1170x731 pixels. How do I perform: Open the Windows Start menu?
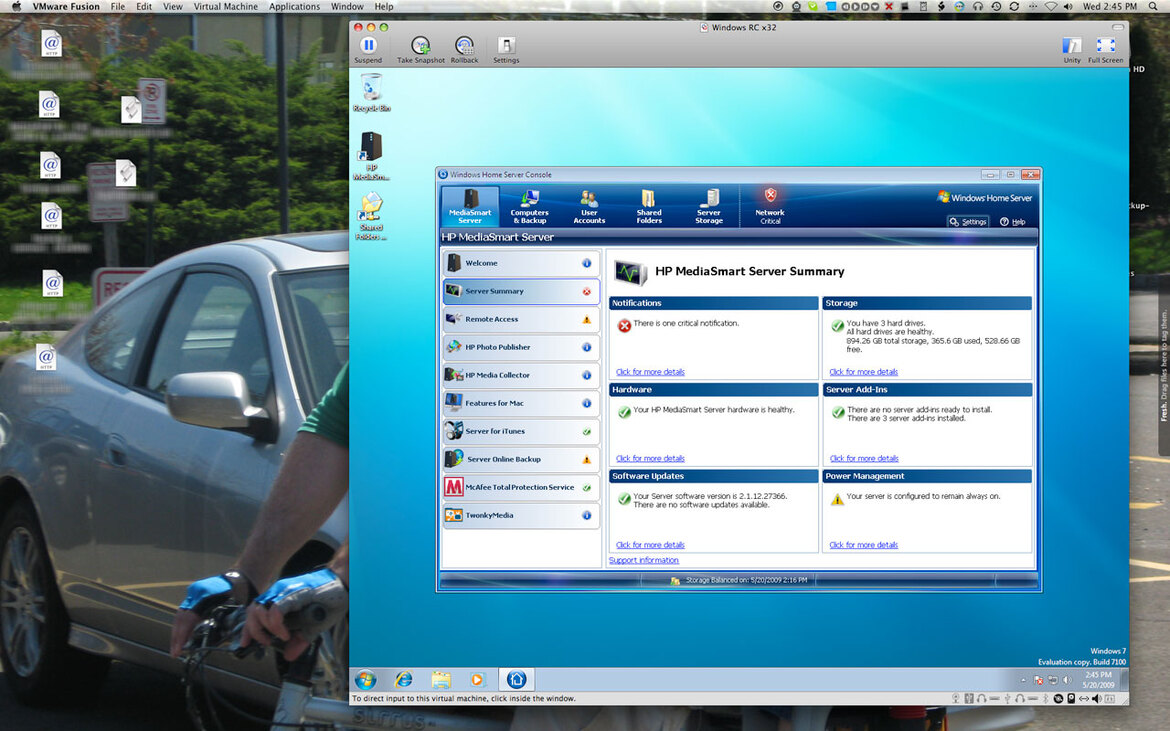coord(366,680)
